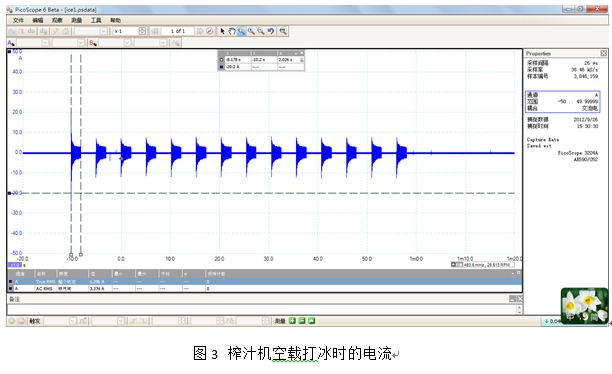Open the 工具 (Tools) menu
Viewport: 612px width, 374px height.
(x=96, y=20)
